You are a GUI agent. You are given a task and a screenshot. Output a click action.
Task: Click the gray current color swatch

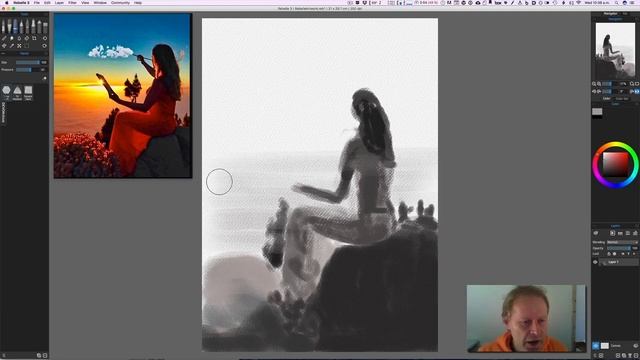tap(597, 111)
